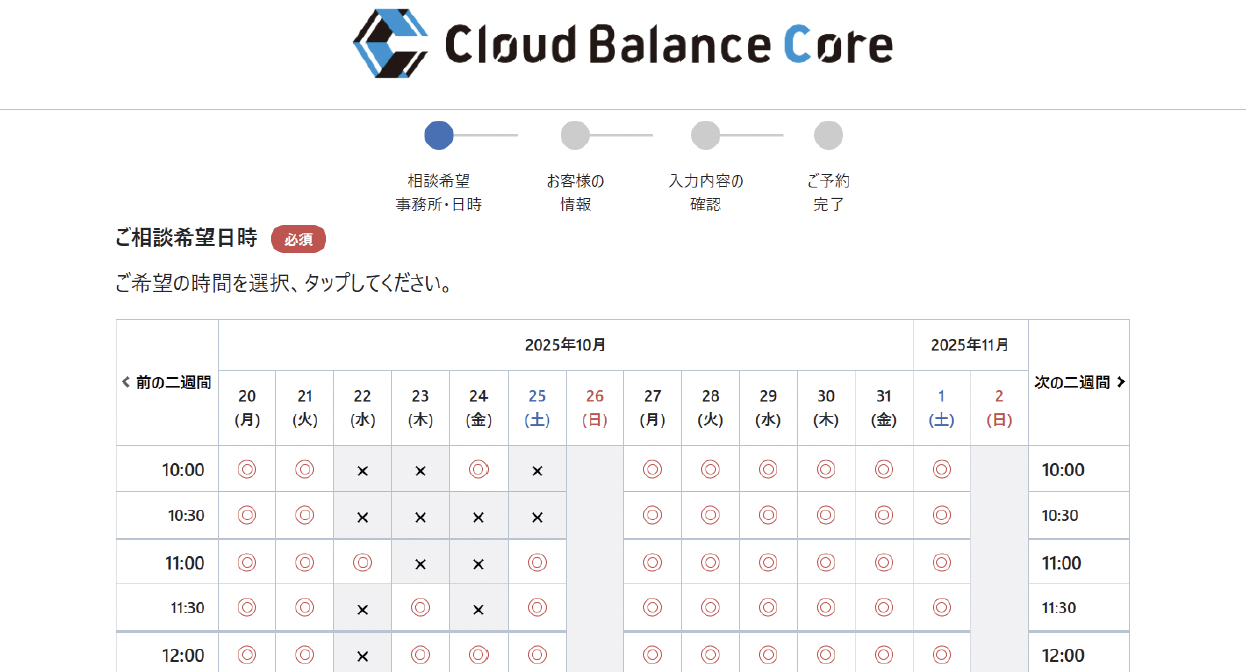This screenshot has width=1246, height=672.
Task: Book 10:00 slot on Friday October 24
Action: 479,469
